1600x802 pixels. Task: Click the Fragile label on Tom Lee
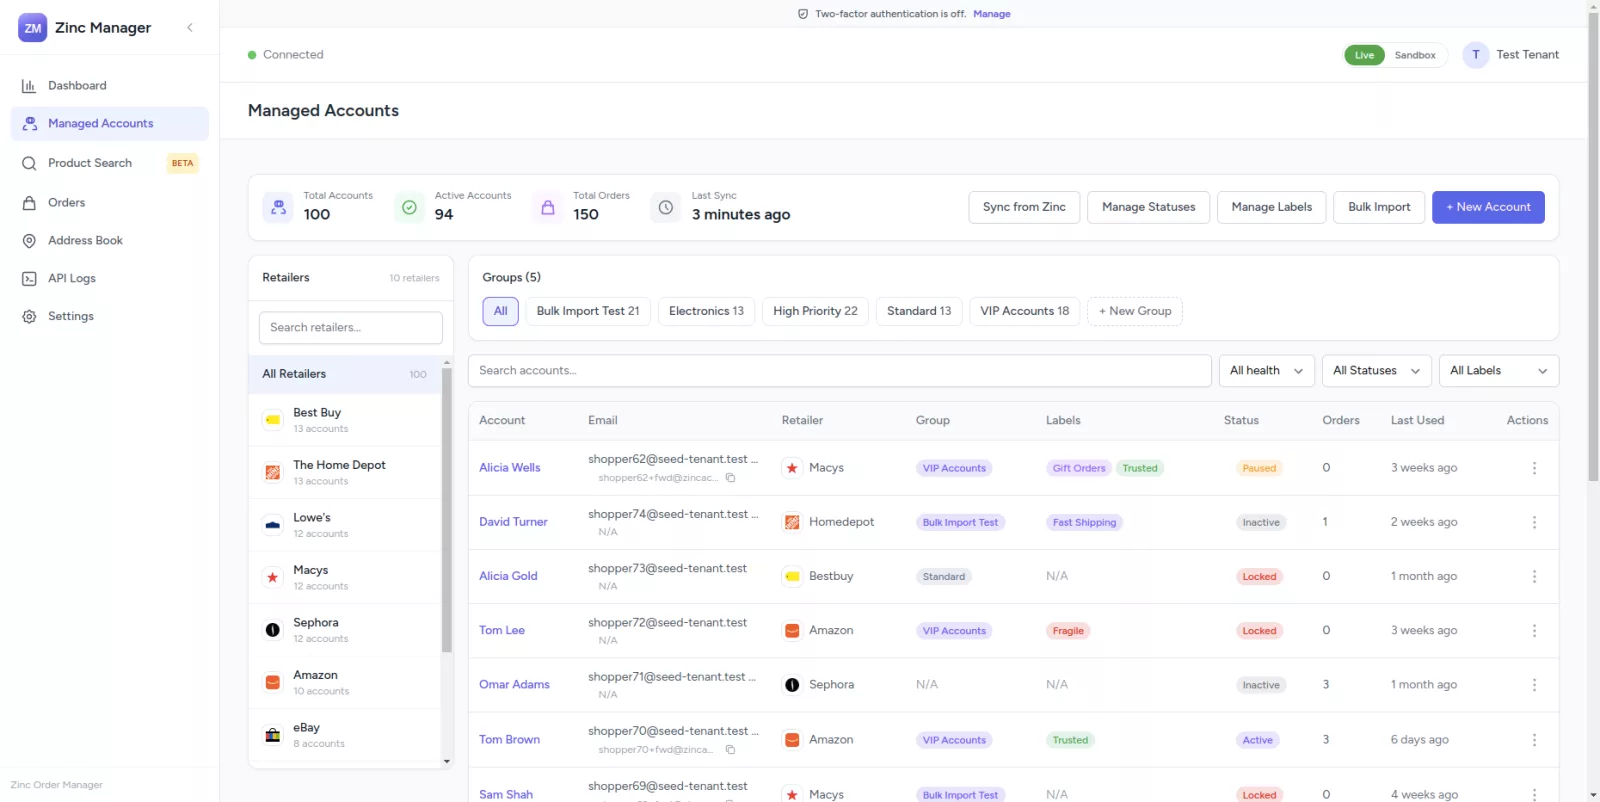[1068, 631]
